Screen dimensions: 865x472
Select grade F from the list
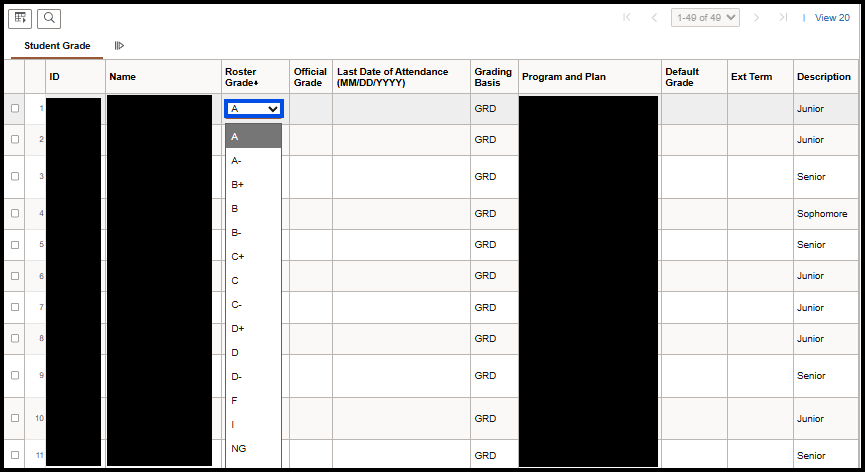point(234,401)
